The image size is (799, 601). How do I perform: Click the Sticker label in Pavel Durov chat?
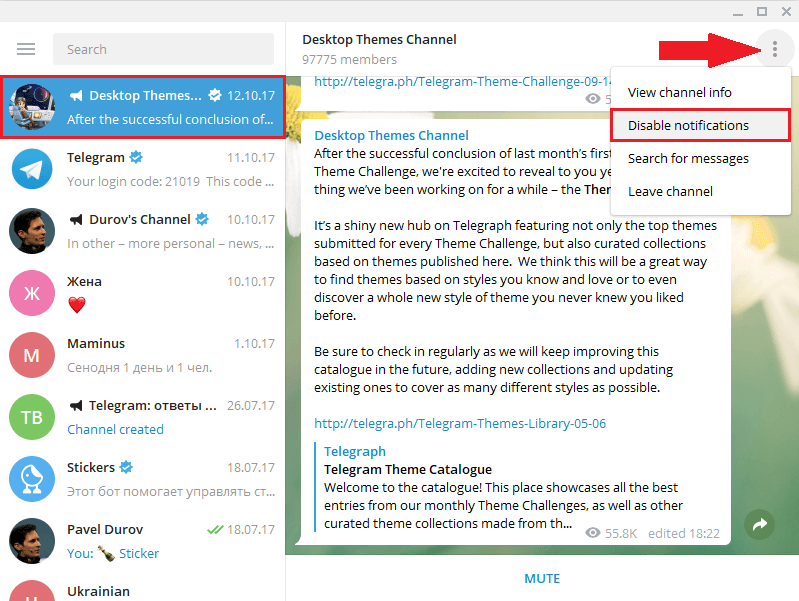139,554
